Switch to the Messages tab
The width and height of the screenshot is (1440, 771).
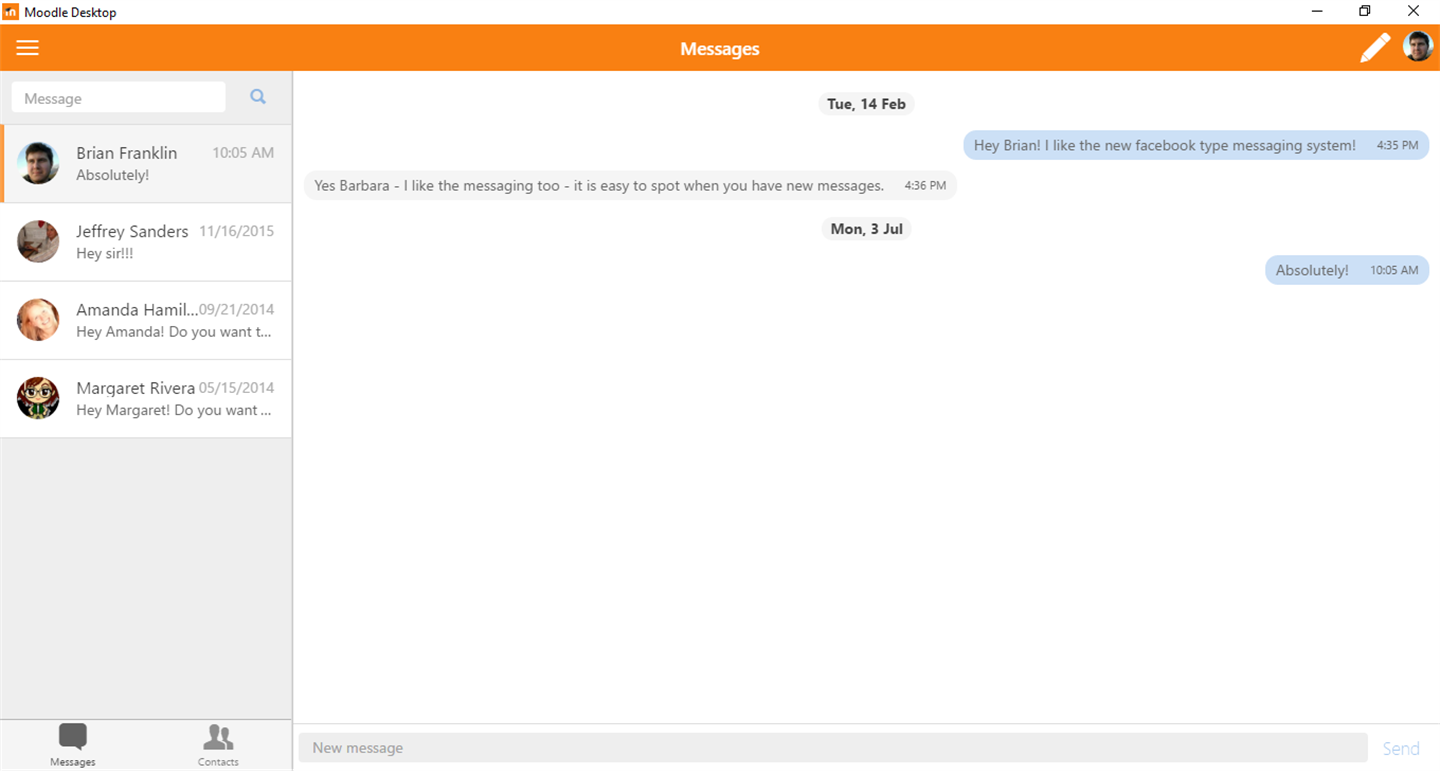pyautogui.click(x=73, y=745)
